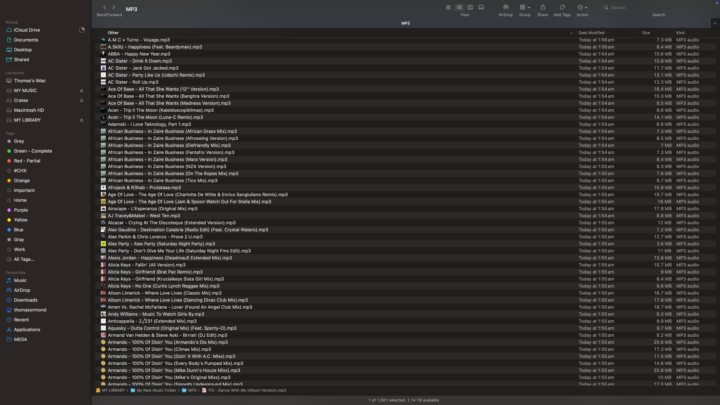Select ABBA - Happy New Year.mp3
Viewport: 720px width, 405px height.
[x=139, y=54]
